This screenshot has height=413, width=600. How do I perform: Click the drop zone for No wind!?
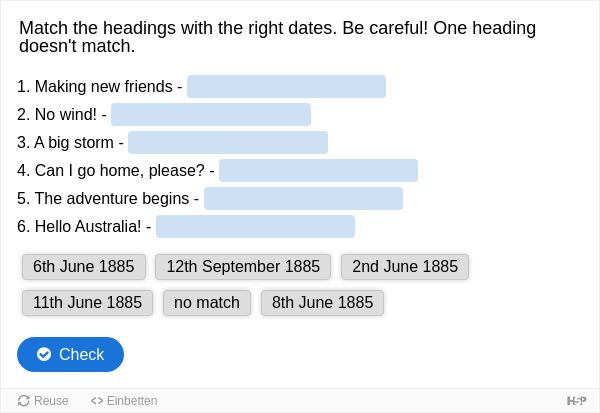pos(211,114)
